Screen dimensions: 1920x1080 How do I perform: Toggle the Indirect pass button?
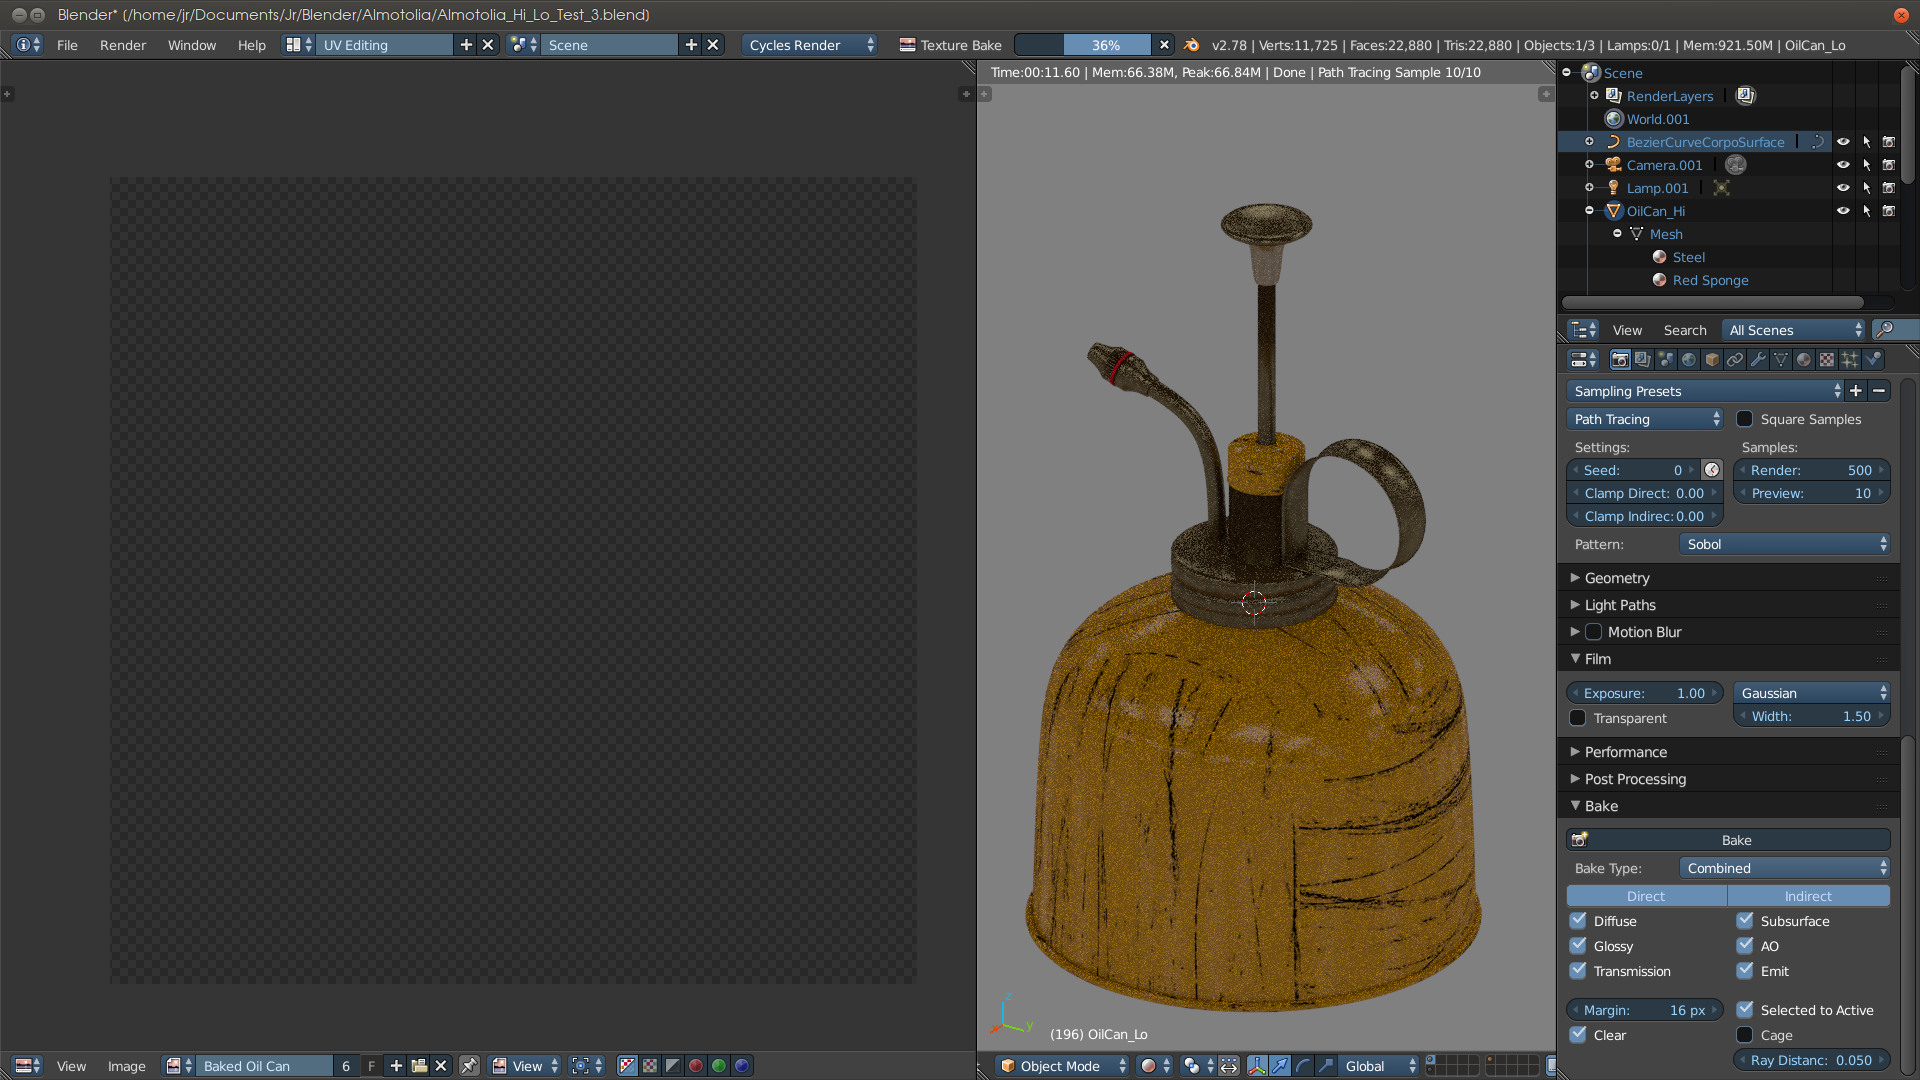(x=1808, y=896)
